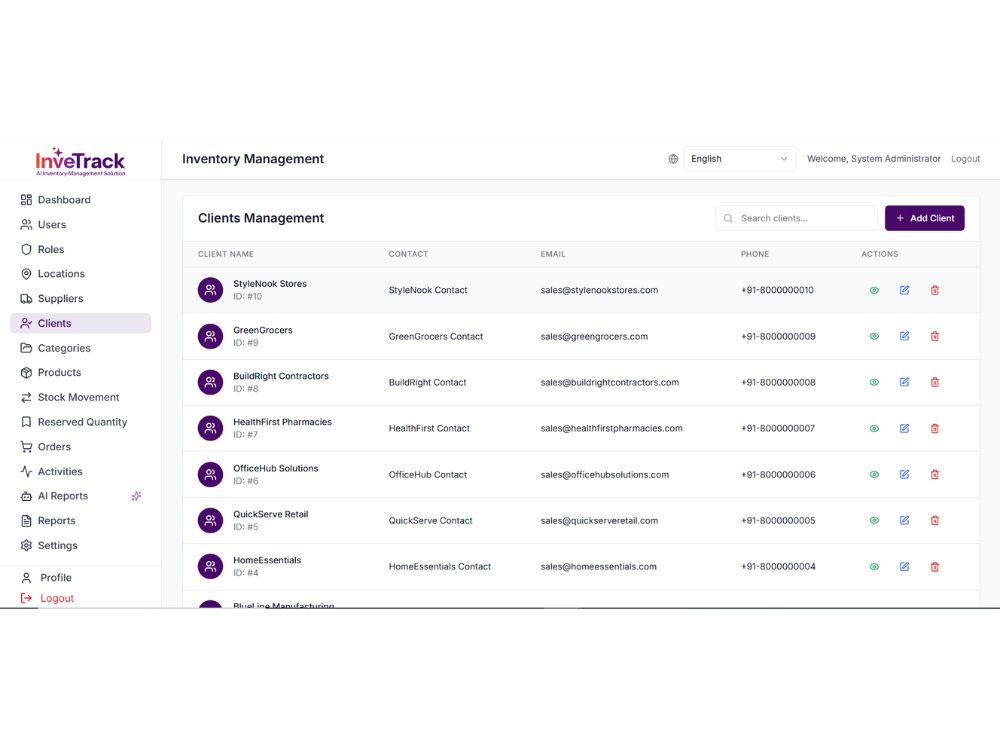This screenshot has width=1000, height=750.
Task: Navigate to Orders
Action: coord(81,447)
